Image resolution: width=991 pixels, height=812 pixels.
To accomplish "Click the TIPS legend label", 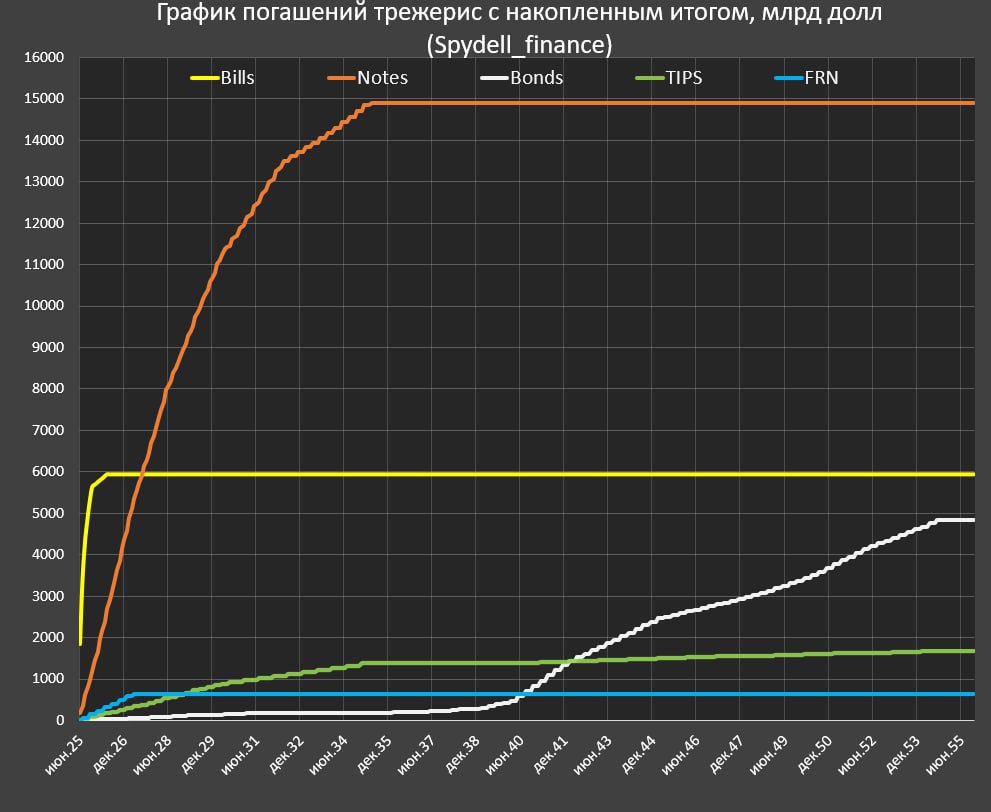I will [x=684, y=78].
